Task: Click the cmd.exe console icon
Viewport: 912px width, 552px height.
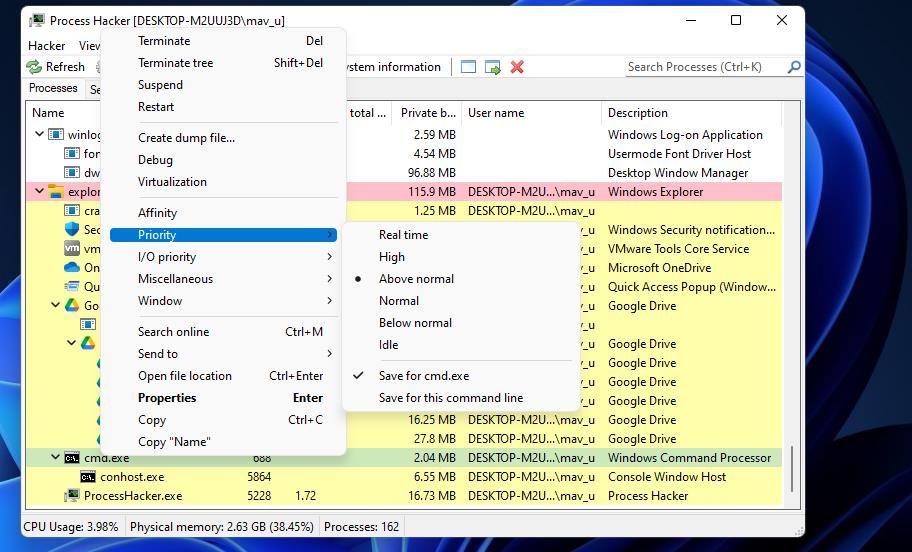Action: pyautogui.click(x=72, y=458)
